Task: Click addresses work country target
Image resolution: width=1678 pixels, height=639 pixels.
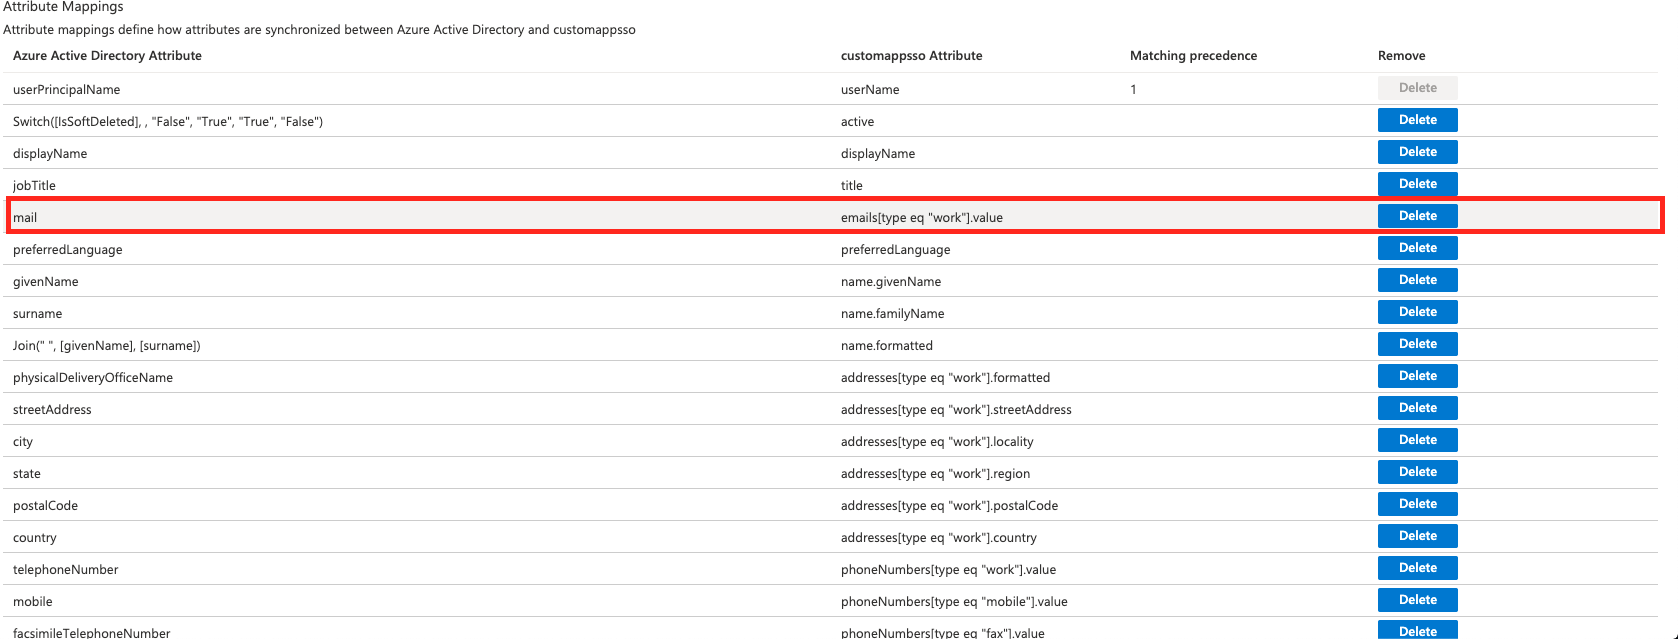Action: (939, 538)
